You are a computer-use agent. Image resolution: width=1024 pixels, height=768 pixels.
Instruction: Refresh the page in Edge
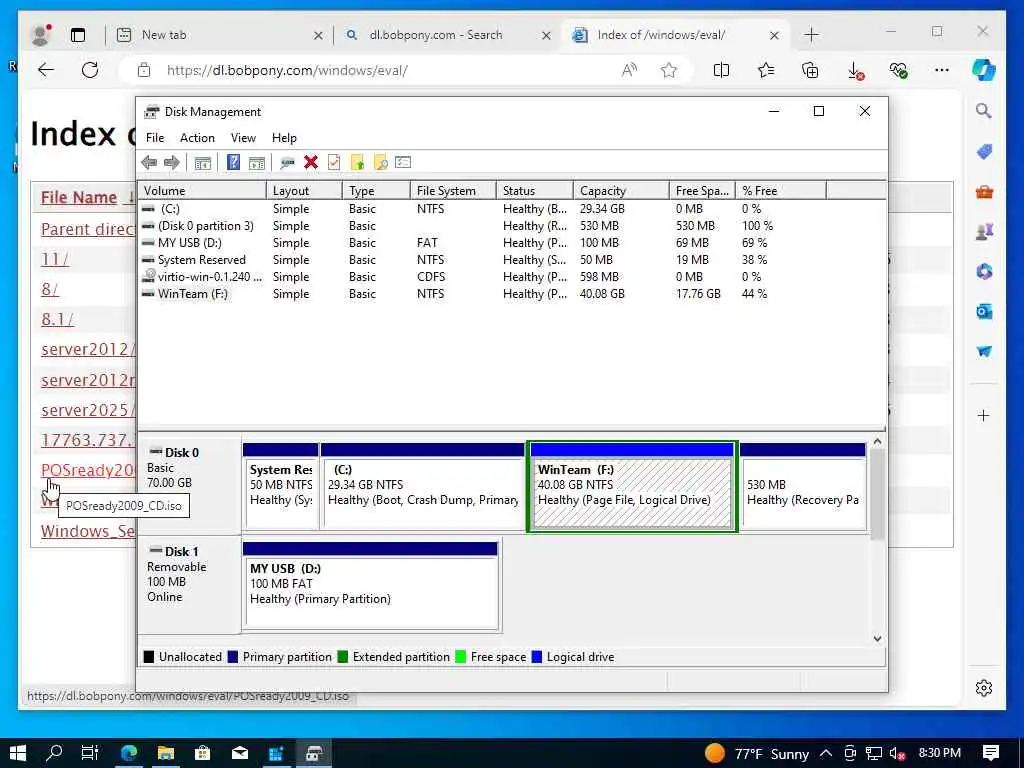click(x=90, y=71)
